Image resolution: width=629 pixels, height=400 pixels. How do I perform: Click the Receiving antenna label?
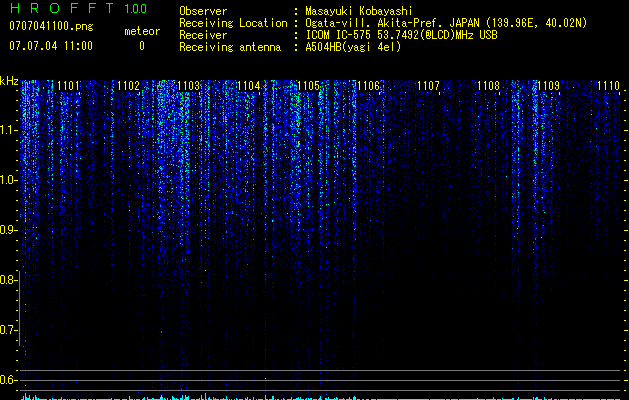pos(230,47)
